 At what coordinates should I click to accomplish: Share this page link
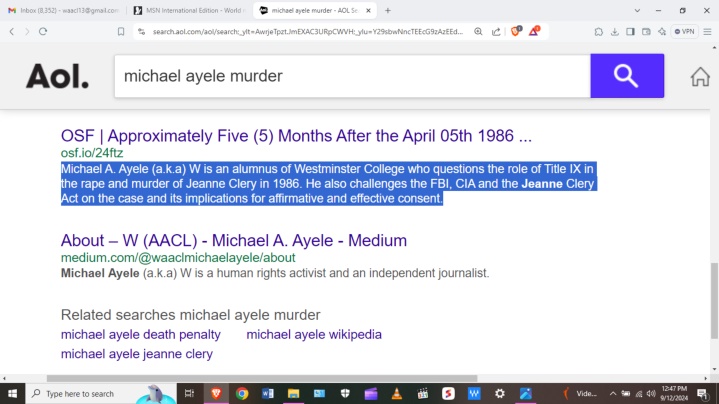click(x=496, y=32)
